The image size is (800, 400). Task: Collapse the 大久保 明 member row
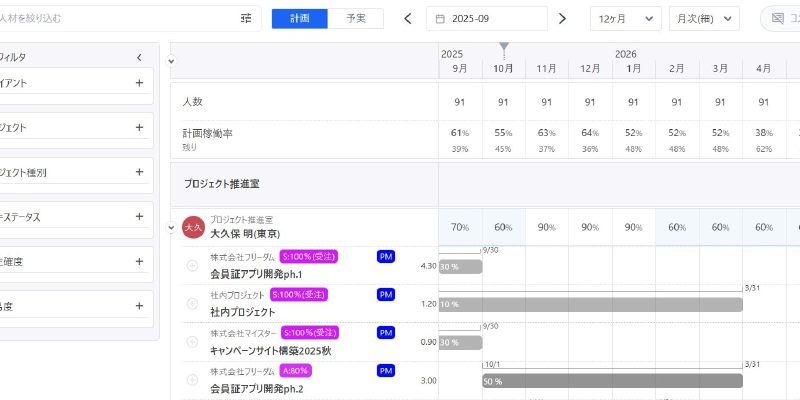tap(171, 227)
